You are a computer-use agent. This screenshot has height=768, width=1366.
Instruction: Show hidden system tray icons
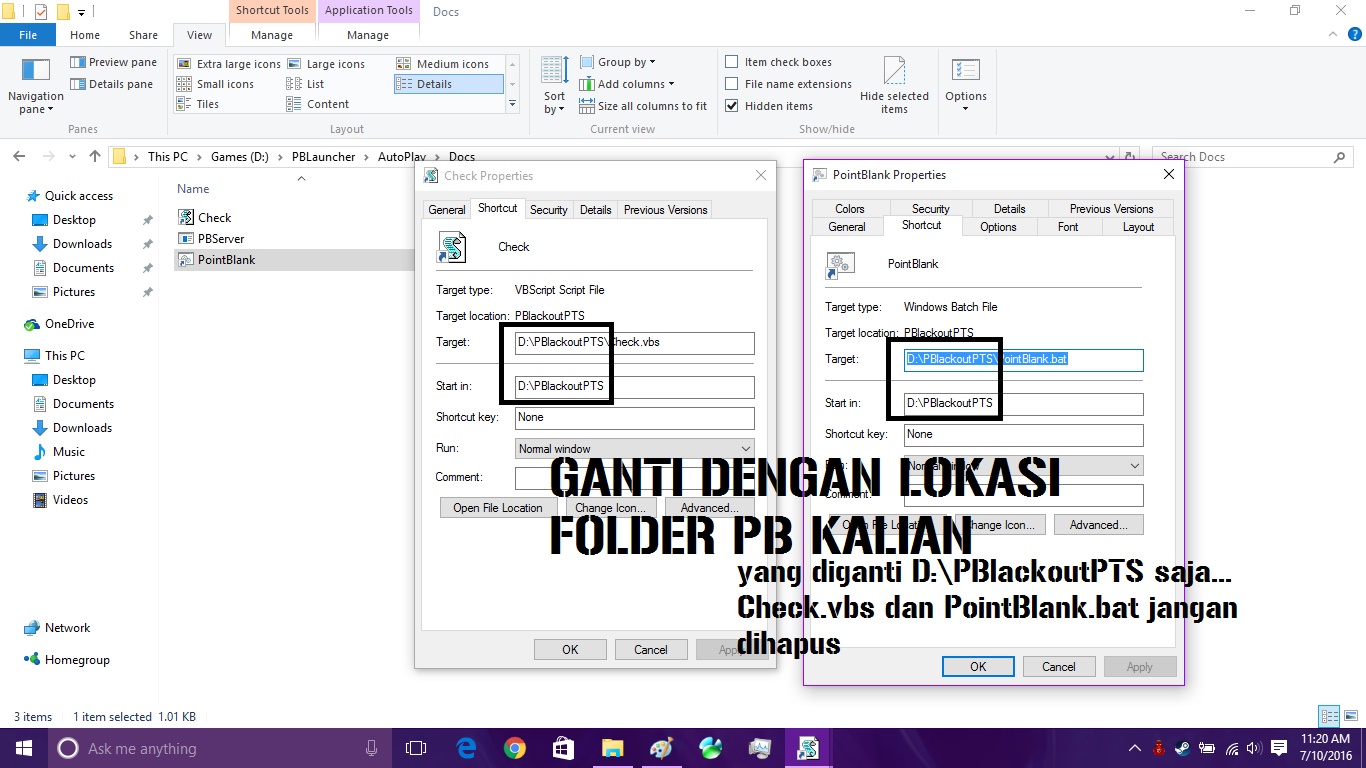[1134, 748]
